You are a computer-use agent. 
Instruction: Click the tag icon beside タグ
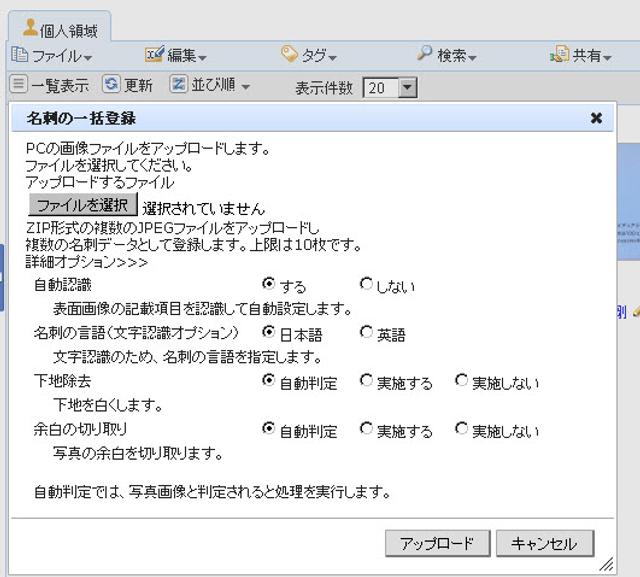[x=289, y=54]
